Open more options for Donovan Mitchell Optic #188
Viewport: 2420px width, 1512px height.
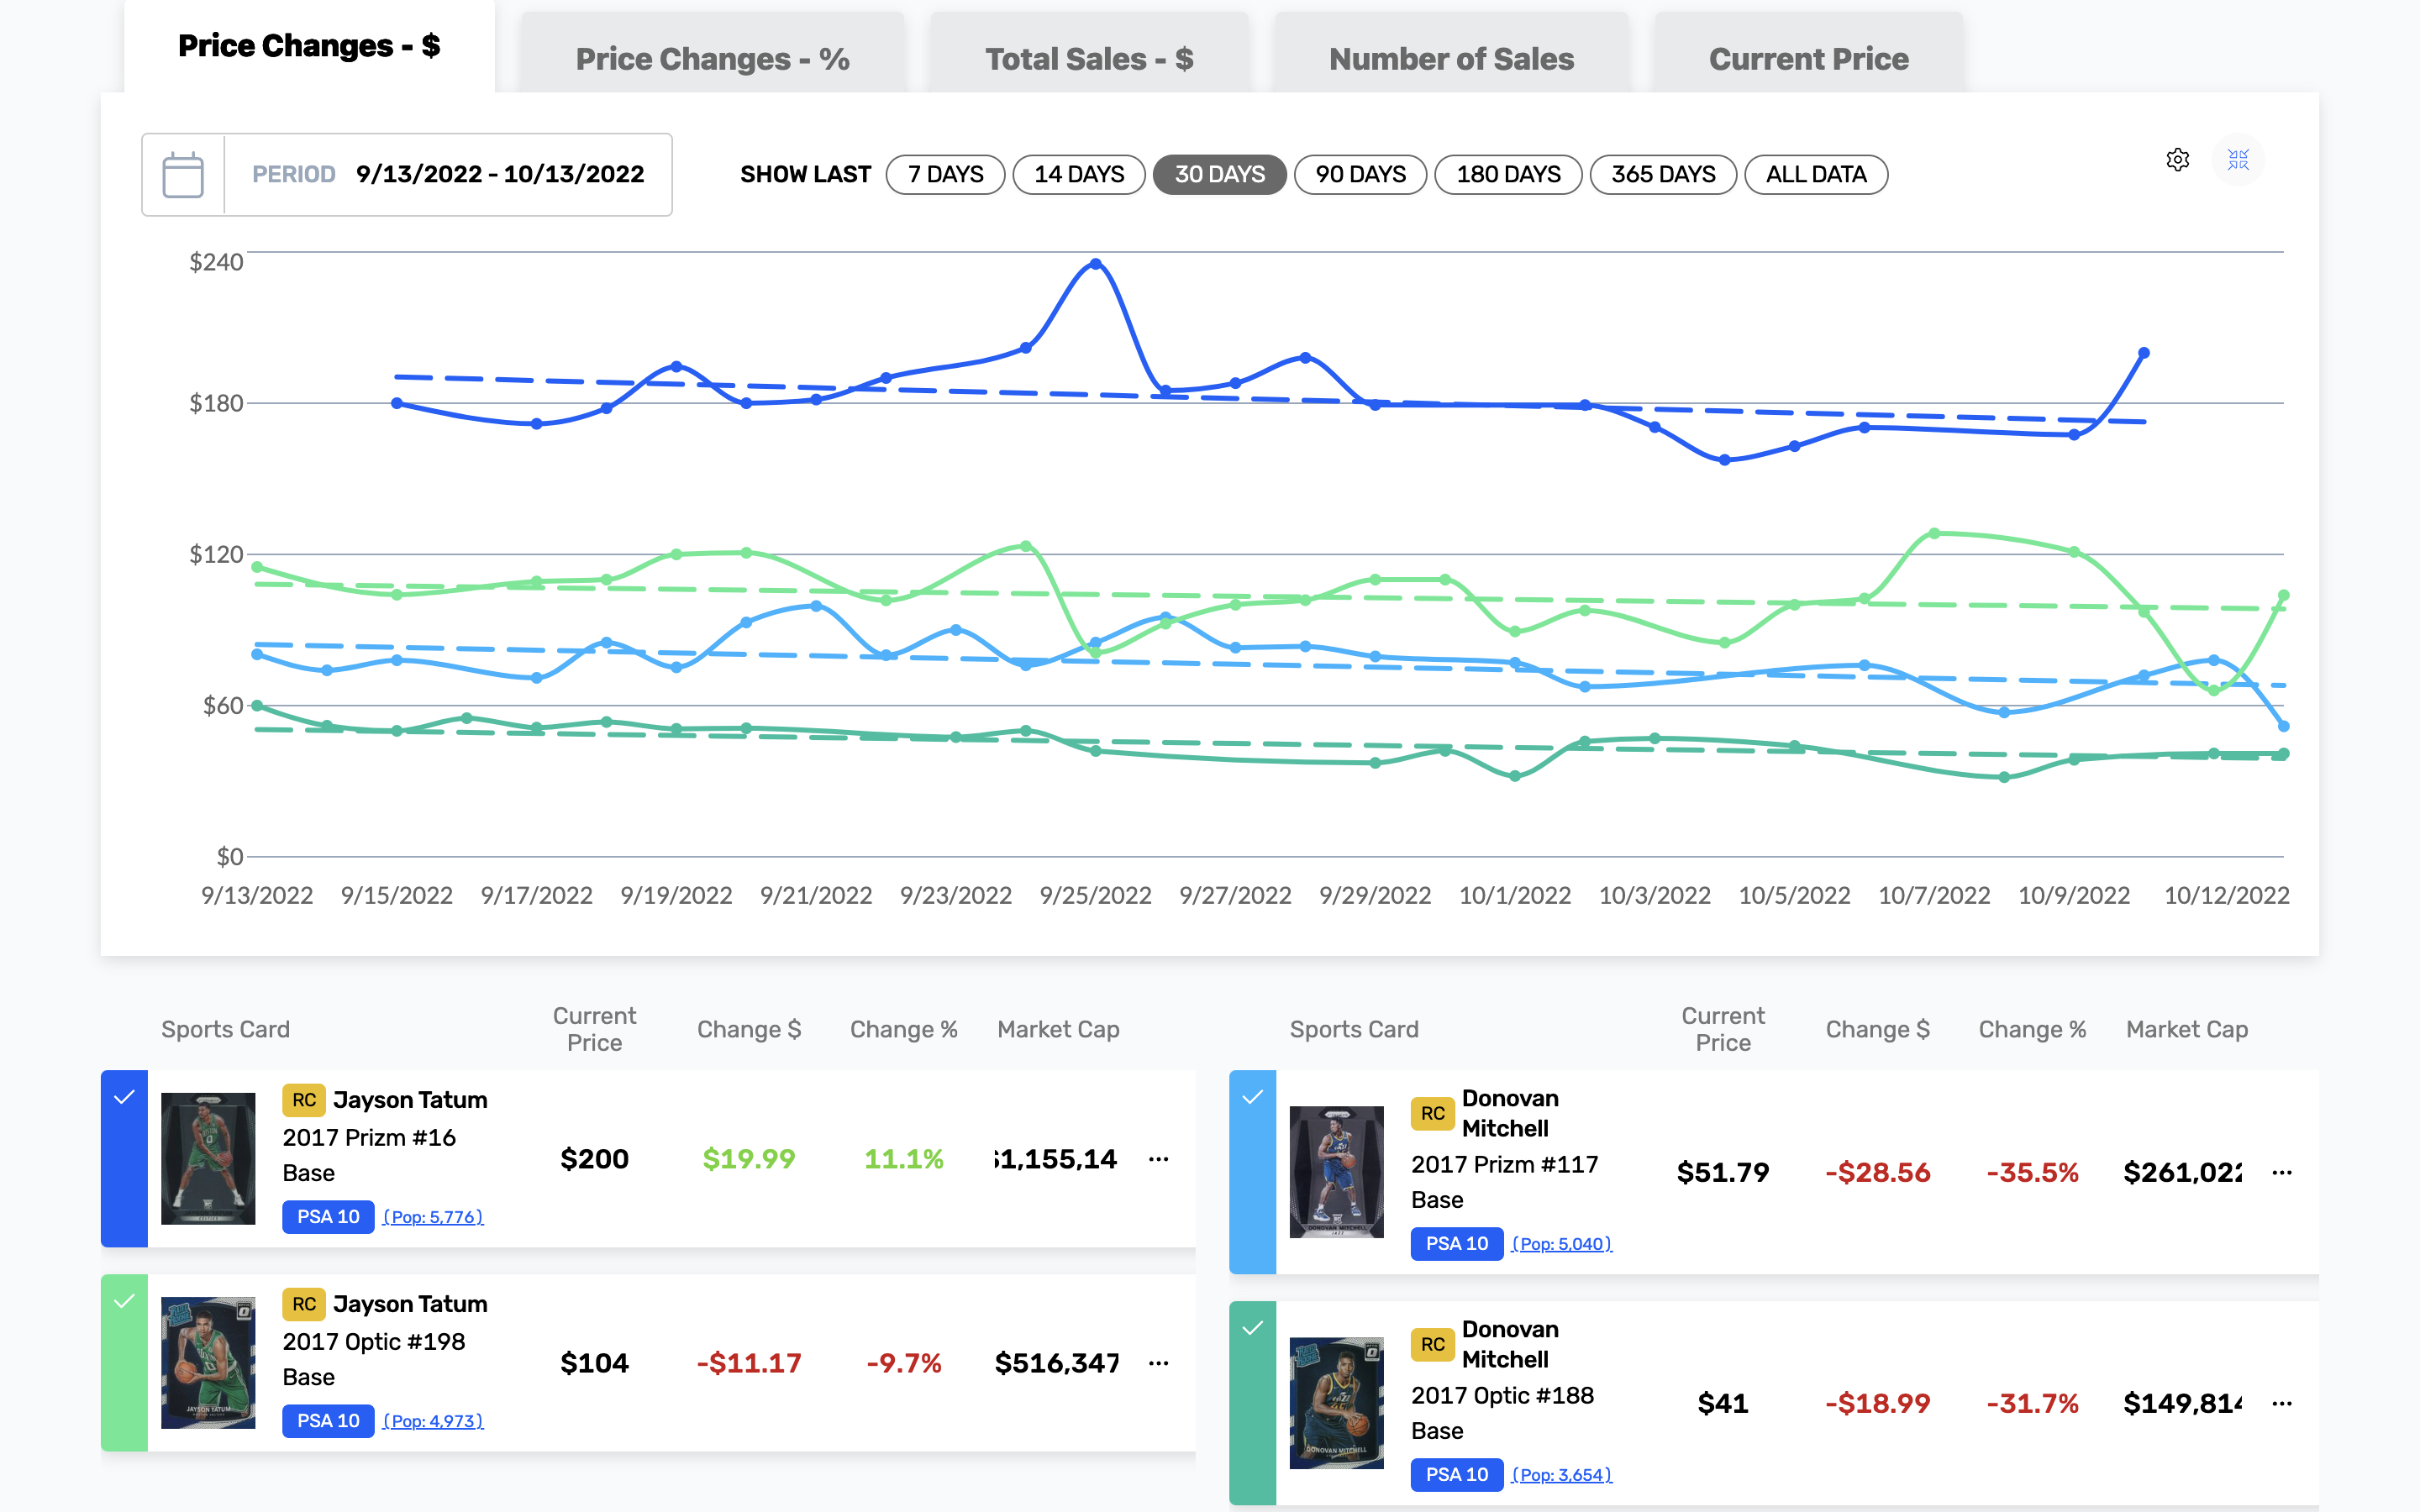pyautogui.click(x=2281, y=1403)
